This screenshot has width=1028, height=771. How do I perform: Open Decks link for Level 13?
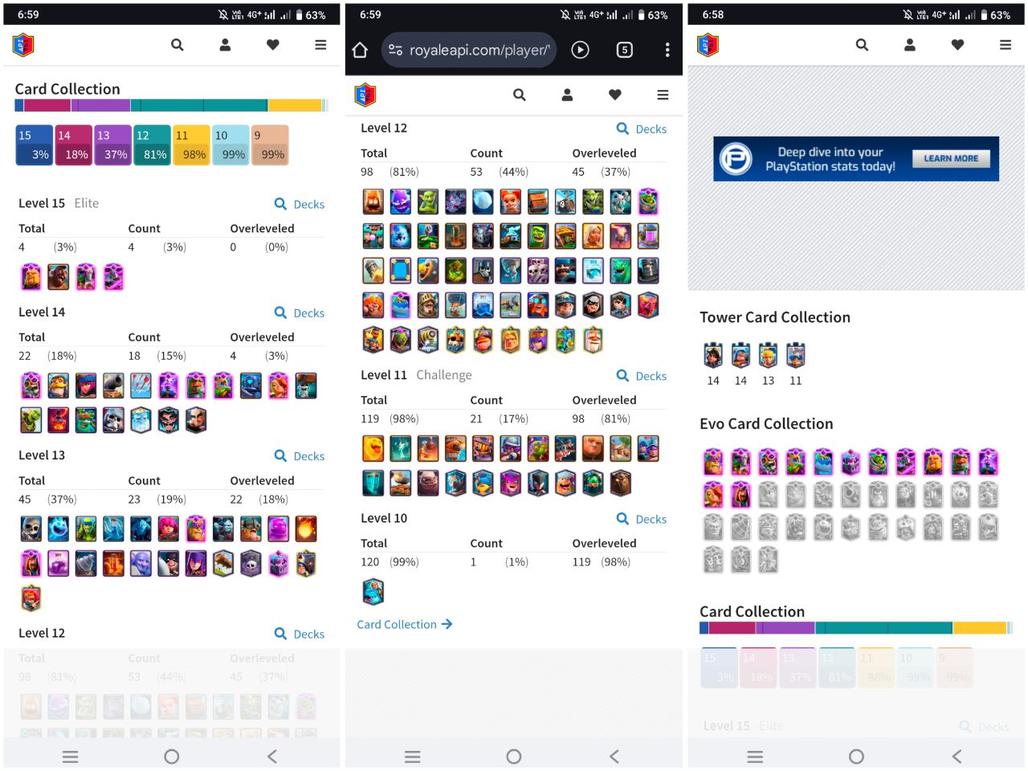pos(300,456)
